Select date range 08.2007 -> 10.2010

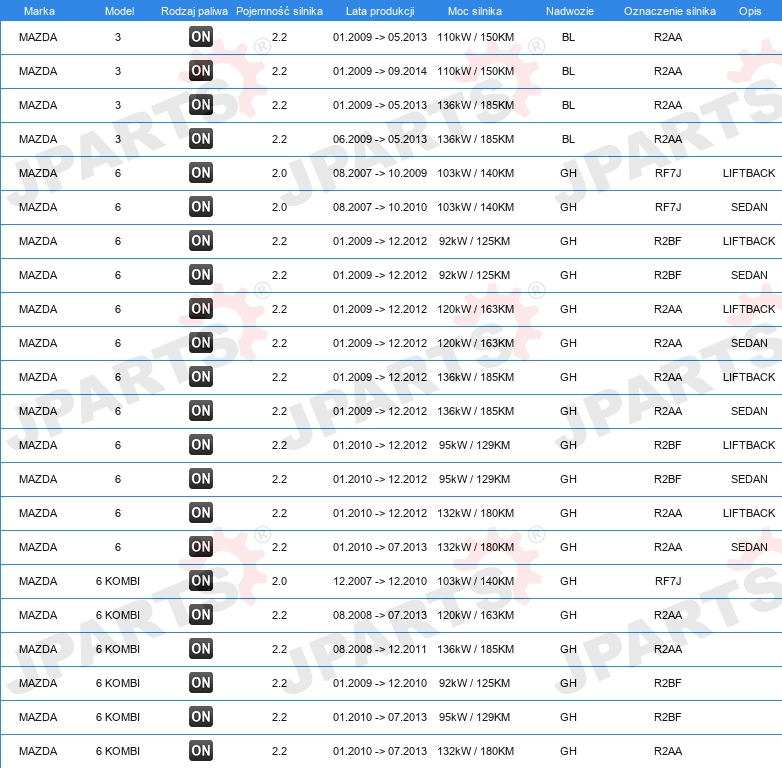pyautogui.click(x=380, y=207)
